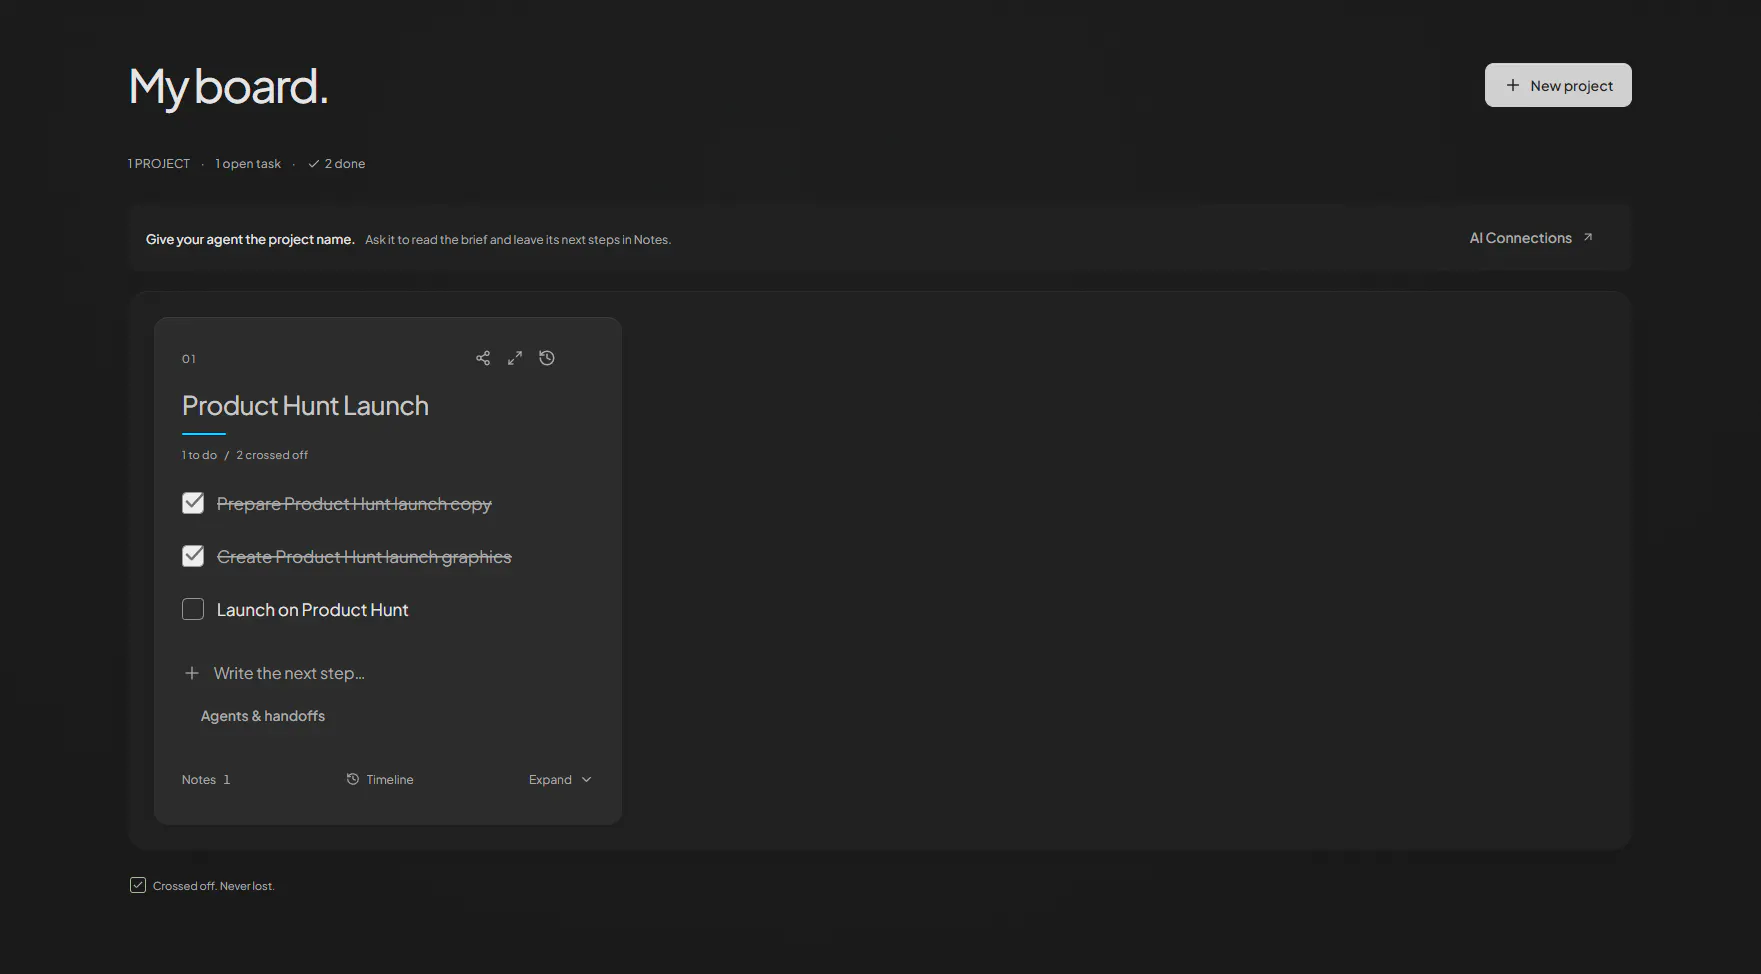This screenshot has width=1761, height=974.
Task: Click into Write the next step field
Action: tap(289, 673)
